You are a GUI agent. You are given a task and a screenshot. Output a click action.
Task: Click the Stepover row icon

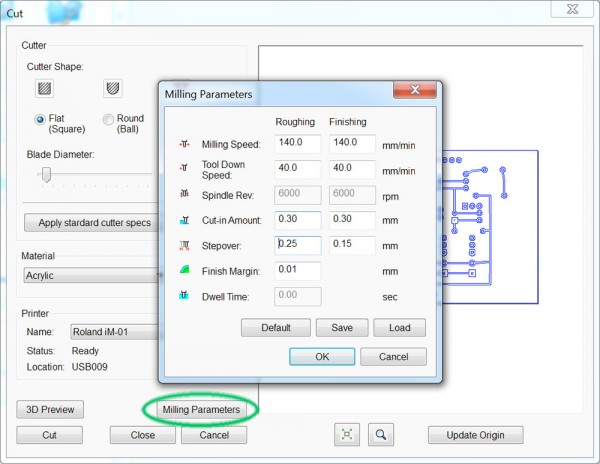(x=184, y=245)
